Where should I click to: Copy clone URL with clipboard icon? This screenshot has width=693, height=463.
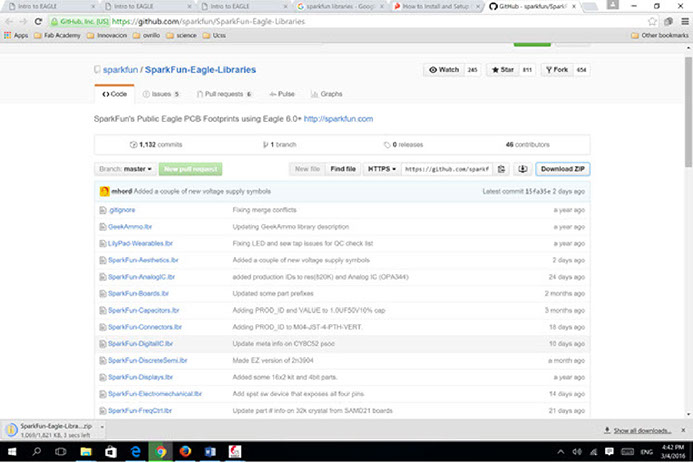point(501,169)
